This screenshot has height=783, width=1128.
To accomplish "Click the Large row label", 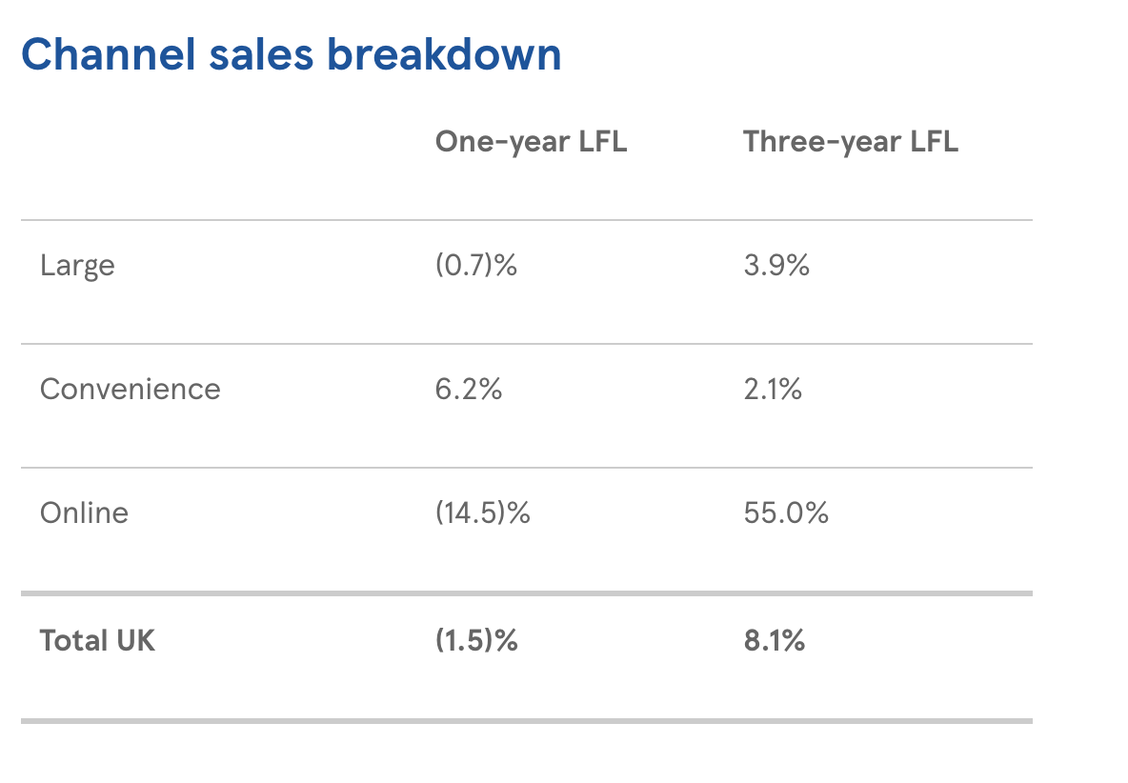I will pos(77,266).
